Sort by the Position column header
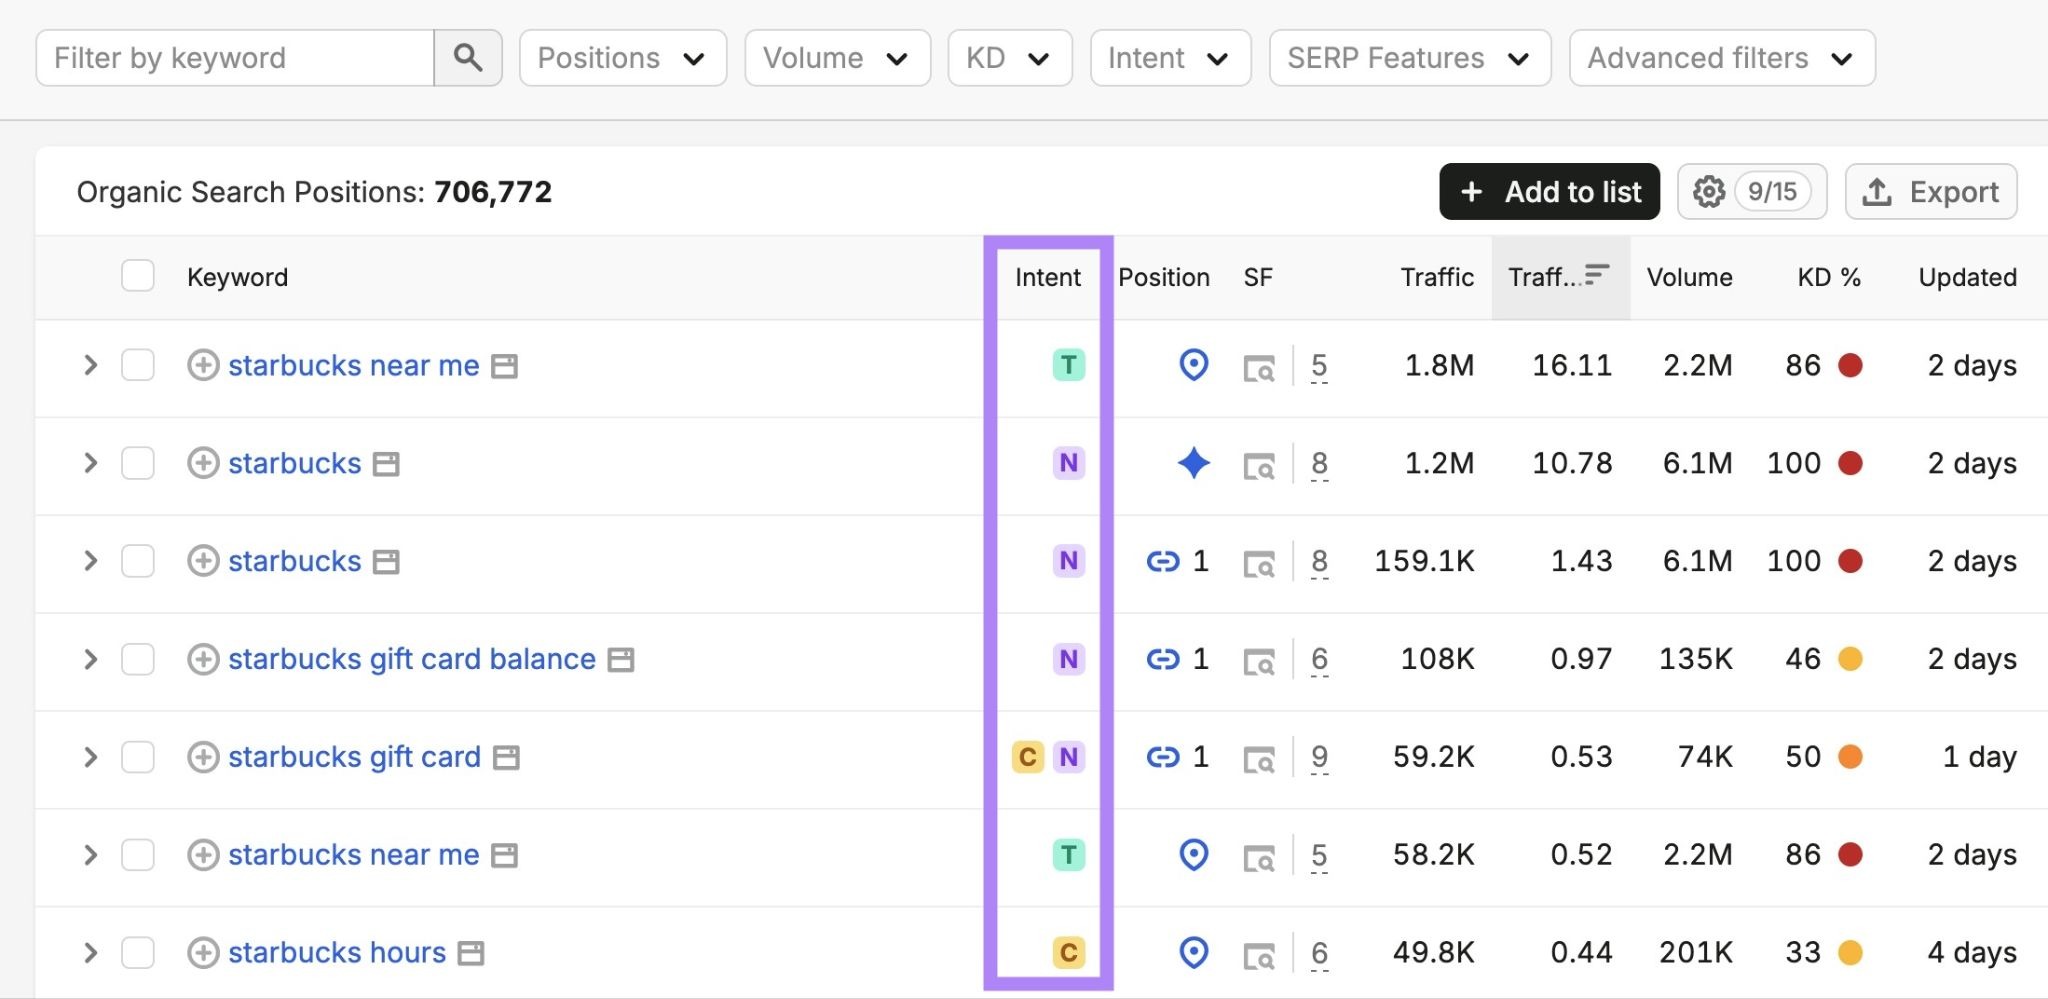The height and width of the screenshot is (999, 2048). click(x=1164, y=277)
